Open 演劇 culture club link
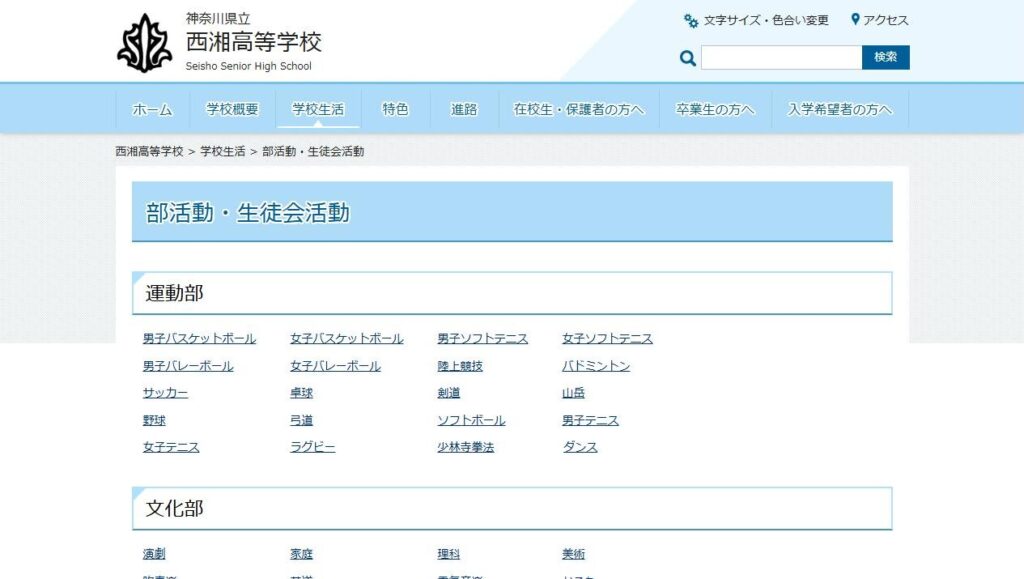The image size is (1024, 579). coord(154,554)
